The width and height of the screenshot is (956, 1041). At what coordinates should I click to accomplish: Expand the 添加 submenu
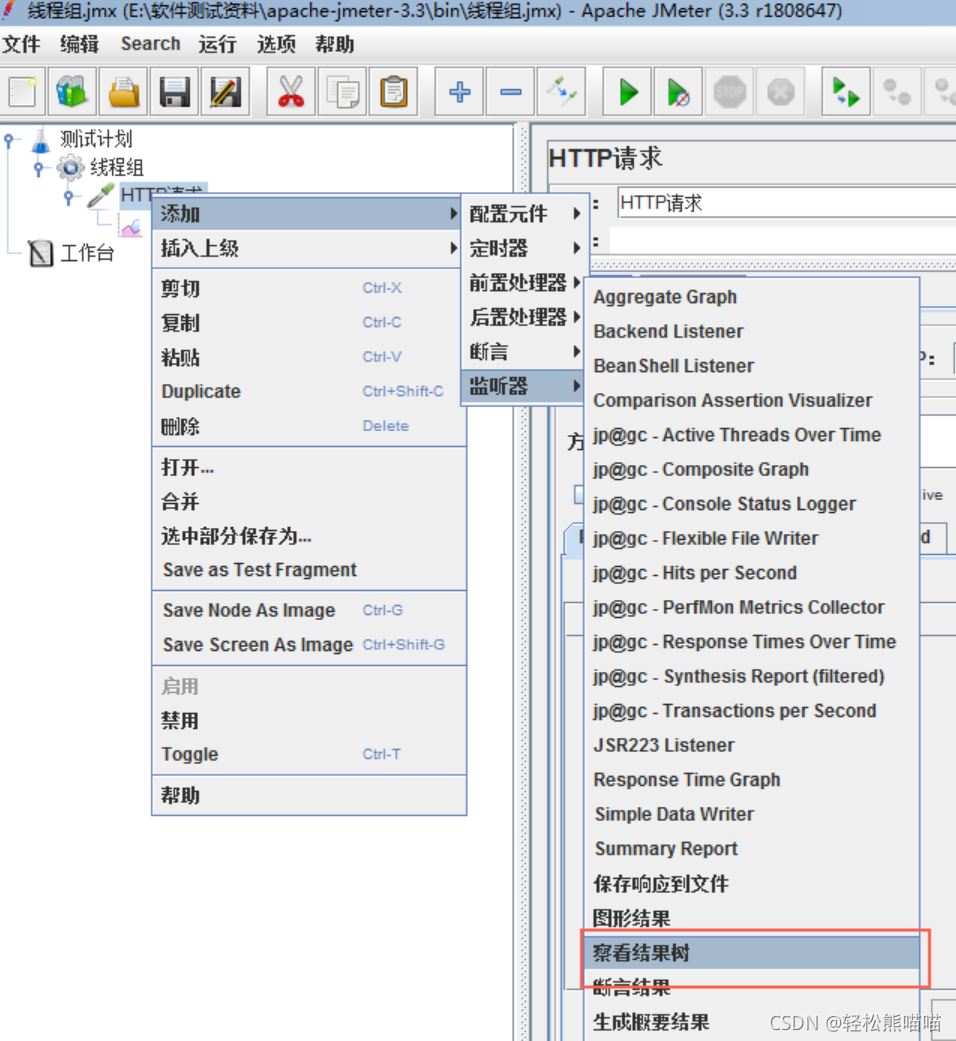308,214
